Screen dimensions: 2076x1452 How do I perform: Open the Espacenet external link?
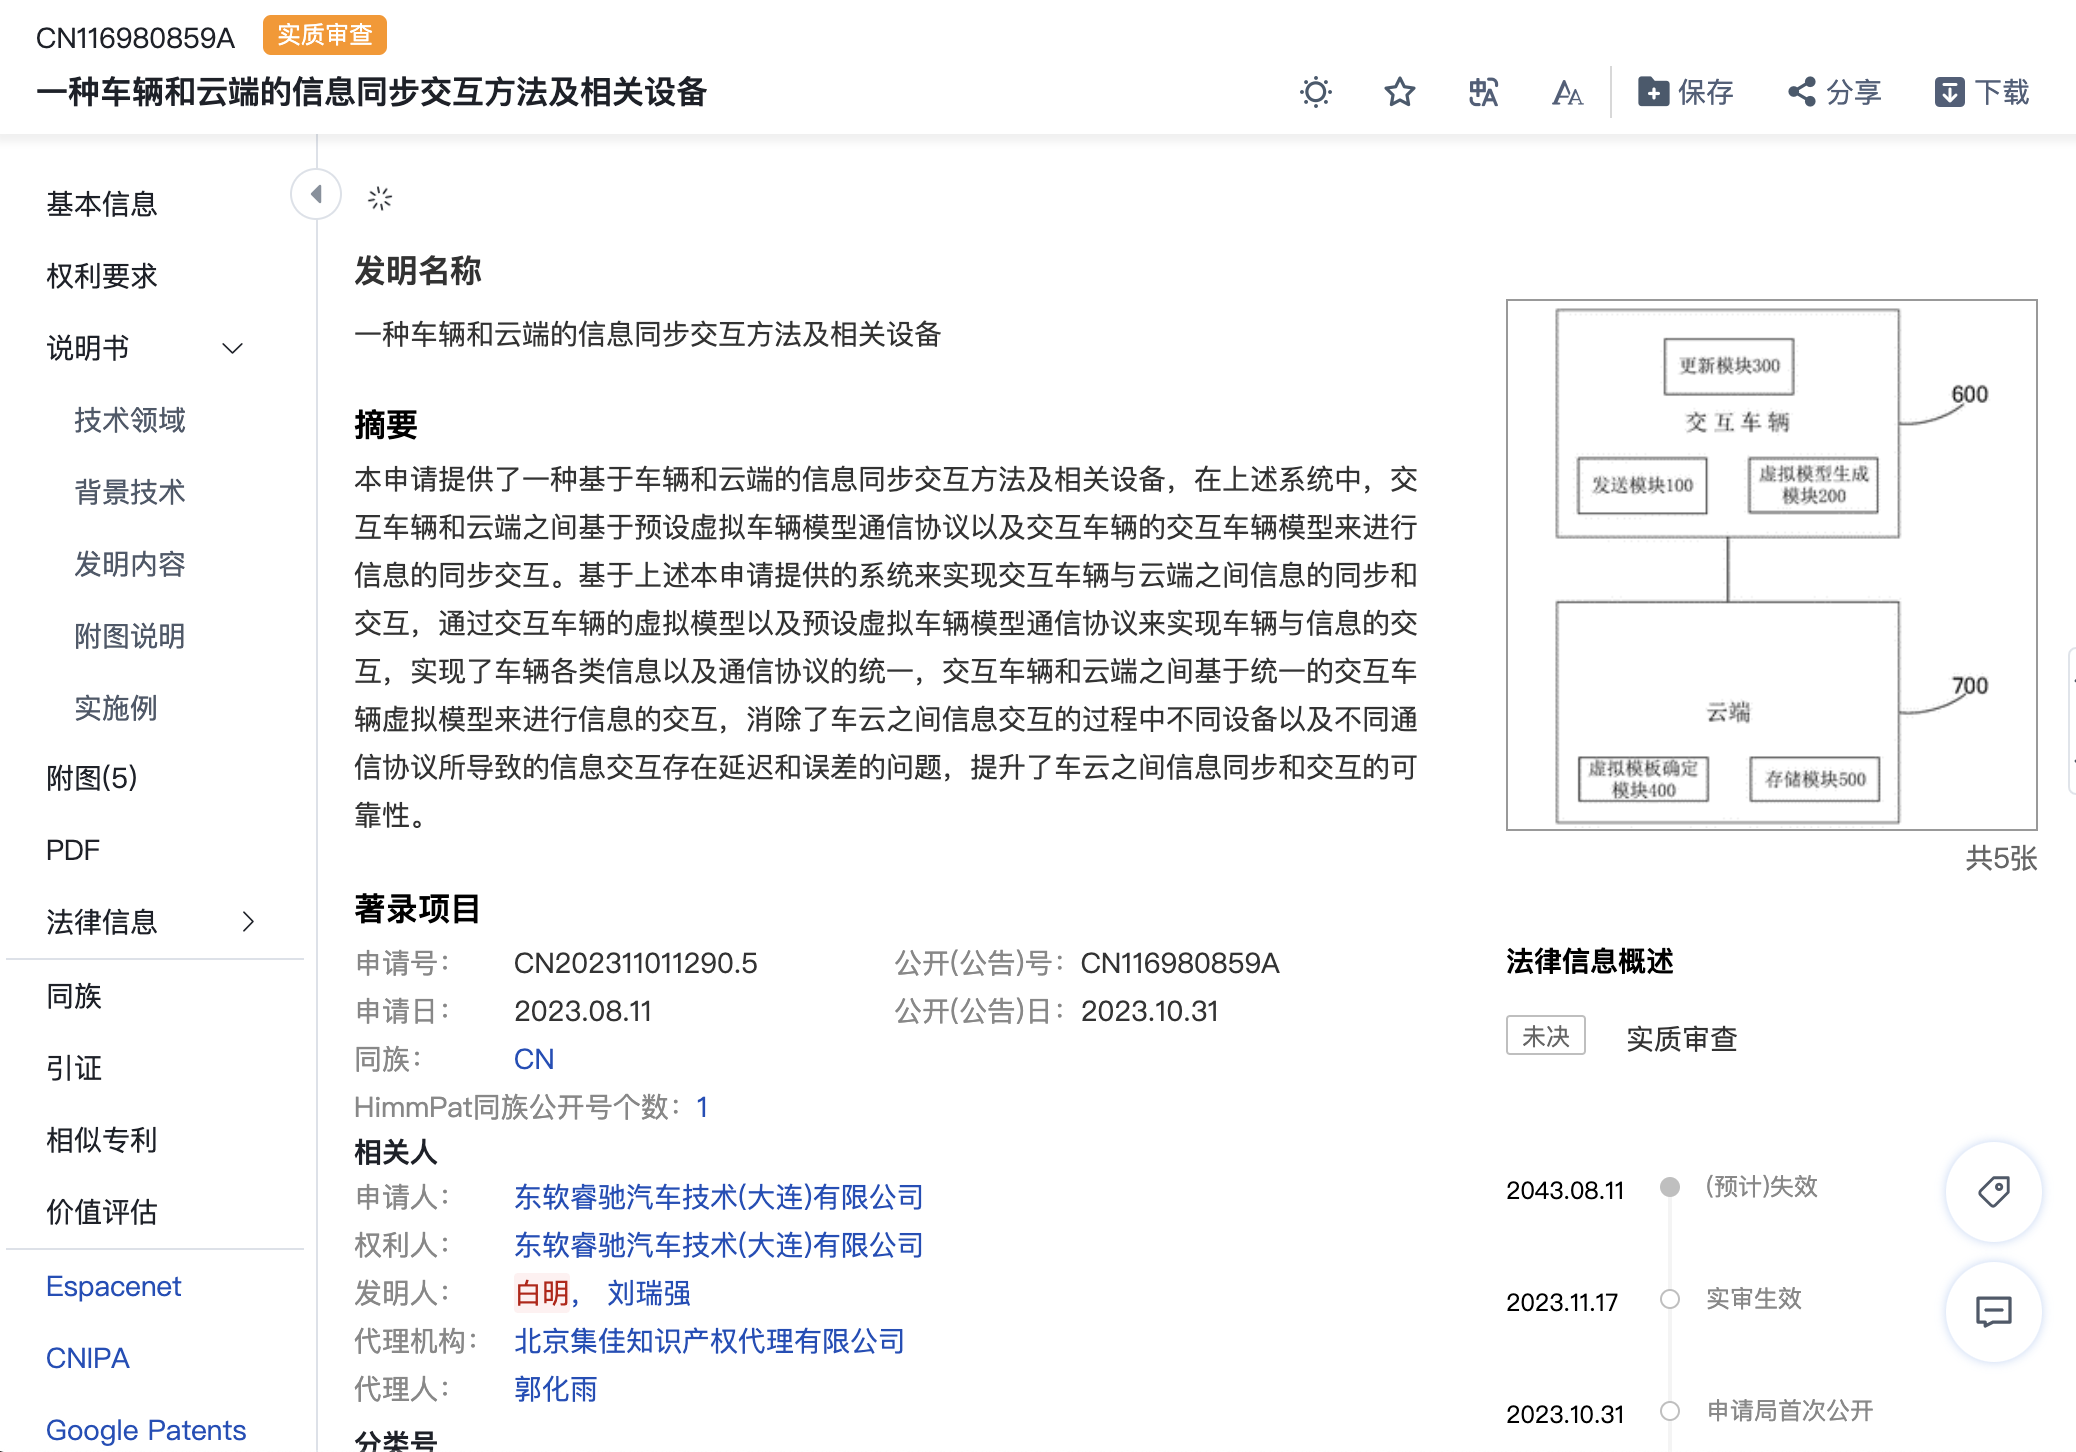[x=114, y=1286]
